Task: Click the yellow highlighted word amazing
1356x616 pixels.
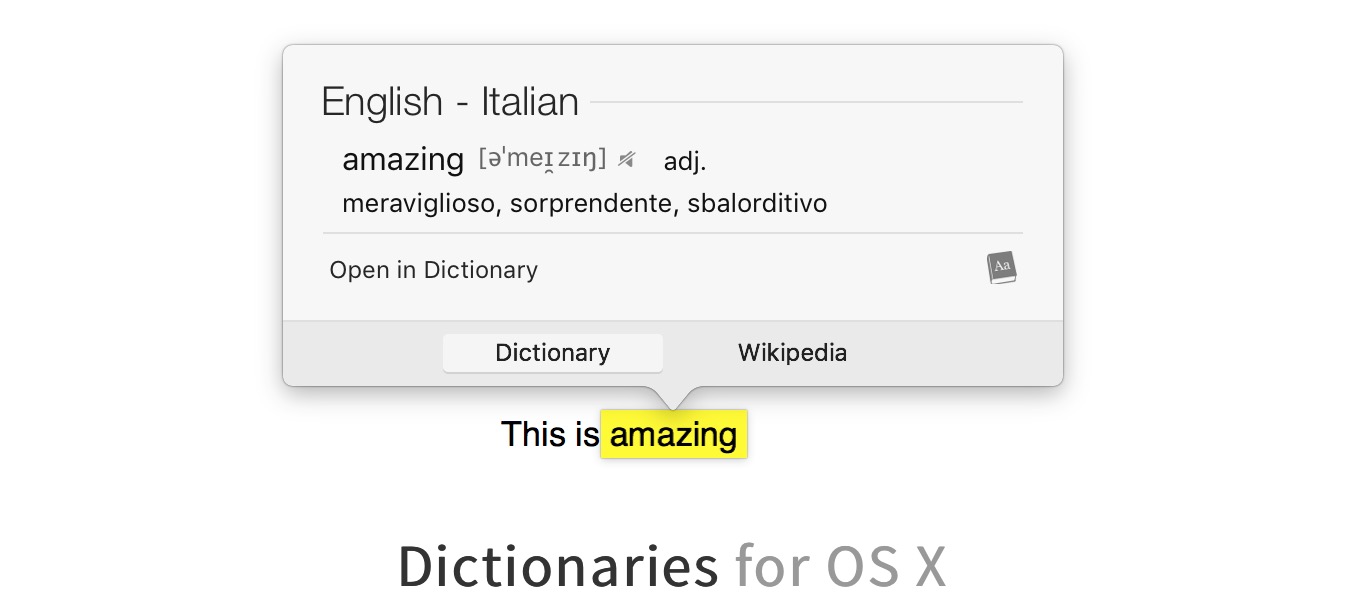Action: coord(673,434)
